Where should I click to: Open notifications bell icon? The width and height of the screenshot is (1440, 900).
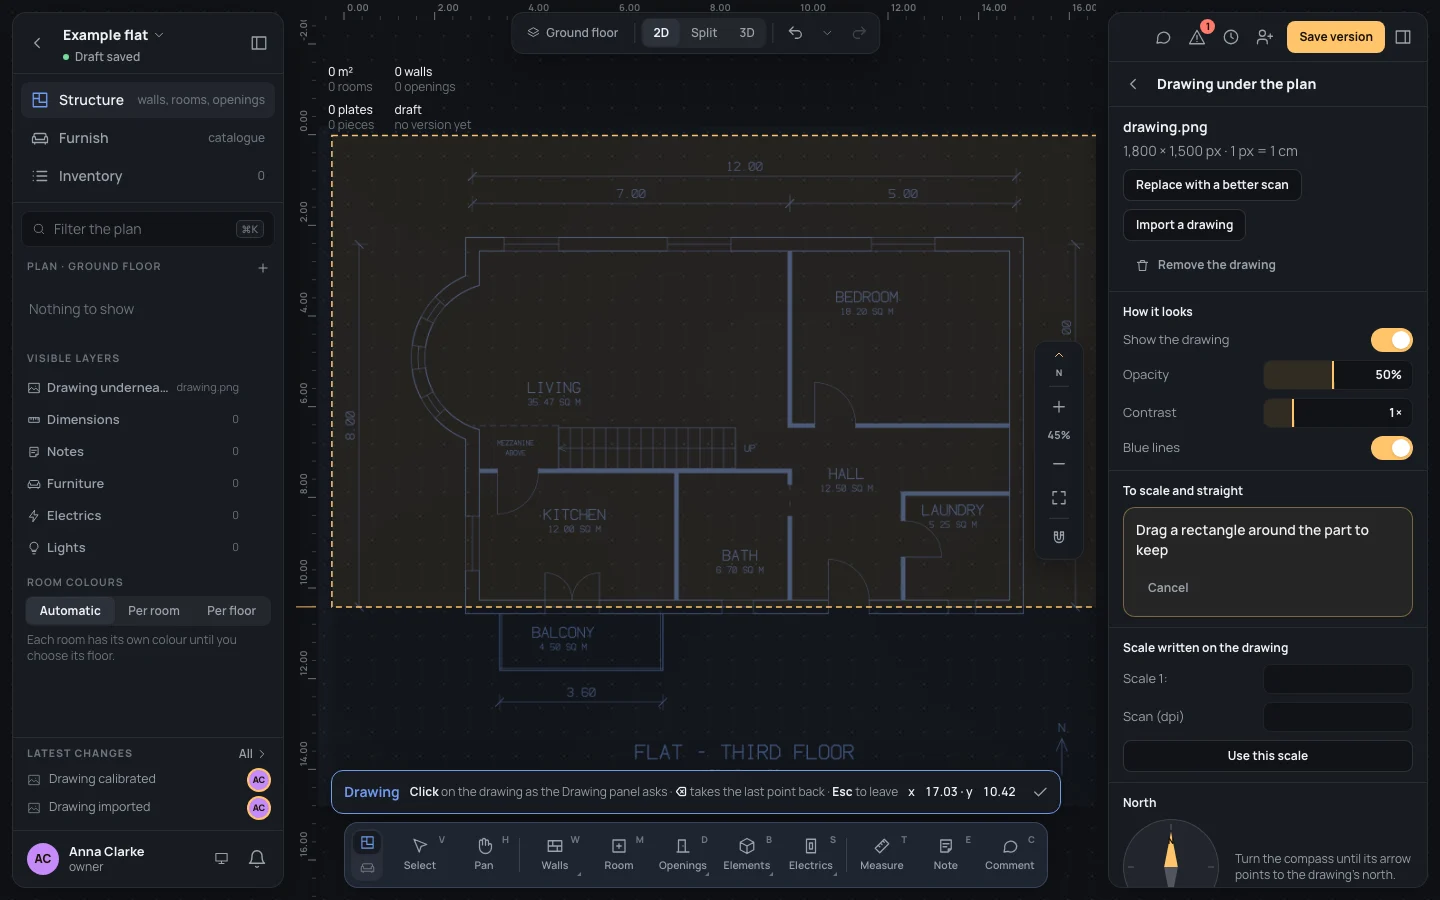pyautogui.click(x=257, y=858)
